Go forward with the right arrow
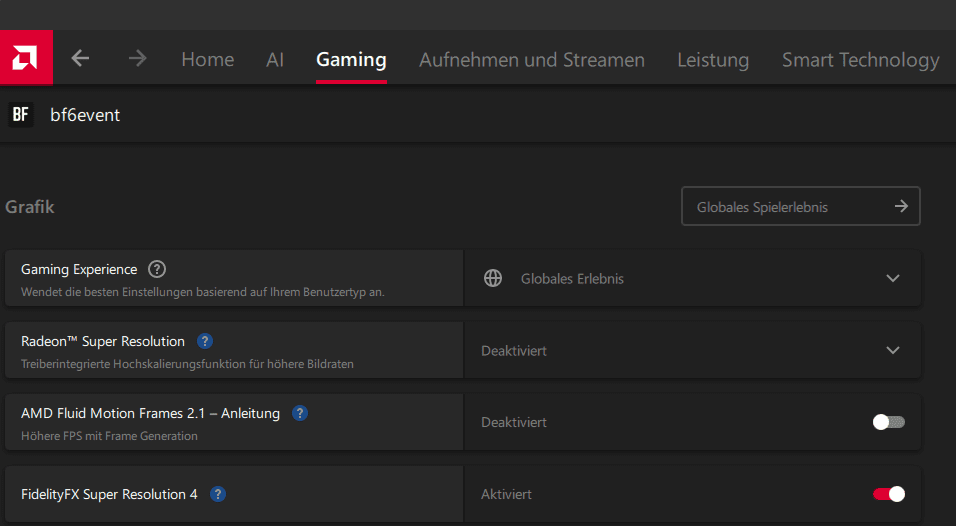The image size is (956, 526). 137,59
